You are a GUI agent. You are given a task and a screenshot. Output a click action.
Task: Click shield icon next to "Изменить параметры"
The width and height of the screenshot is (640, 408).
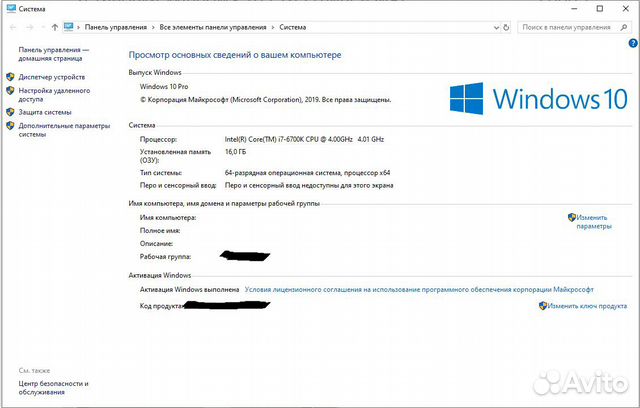(571, 217)
